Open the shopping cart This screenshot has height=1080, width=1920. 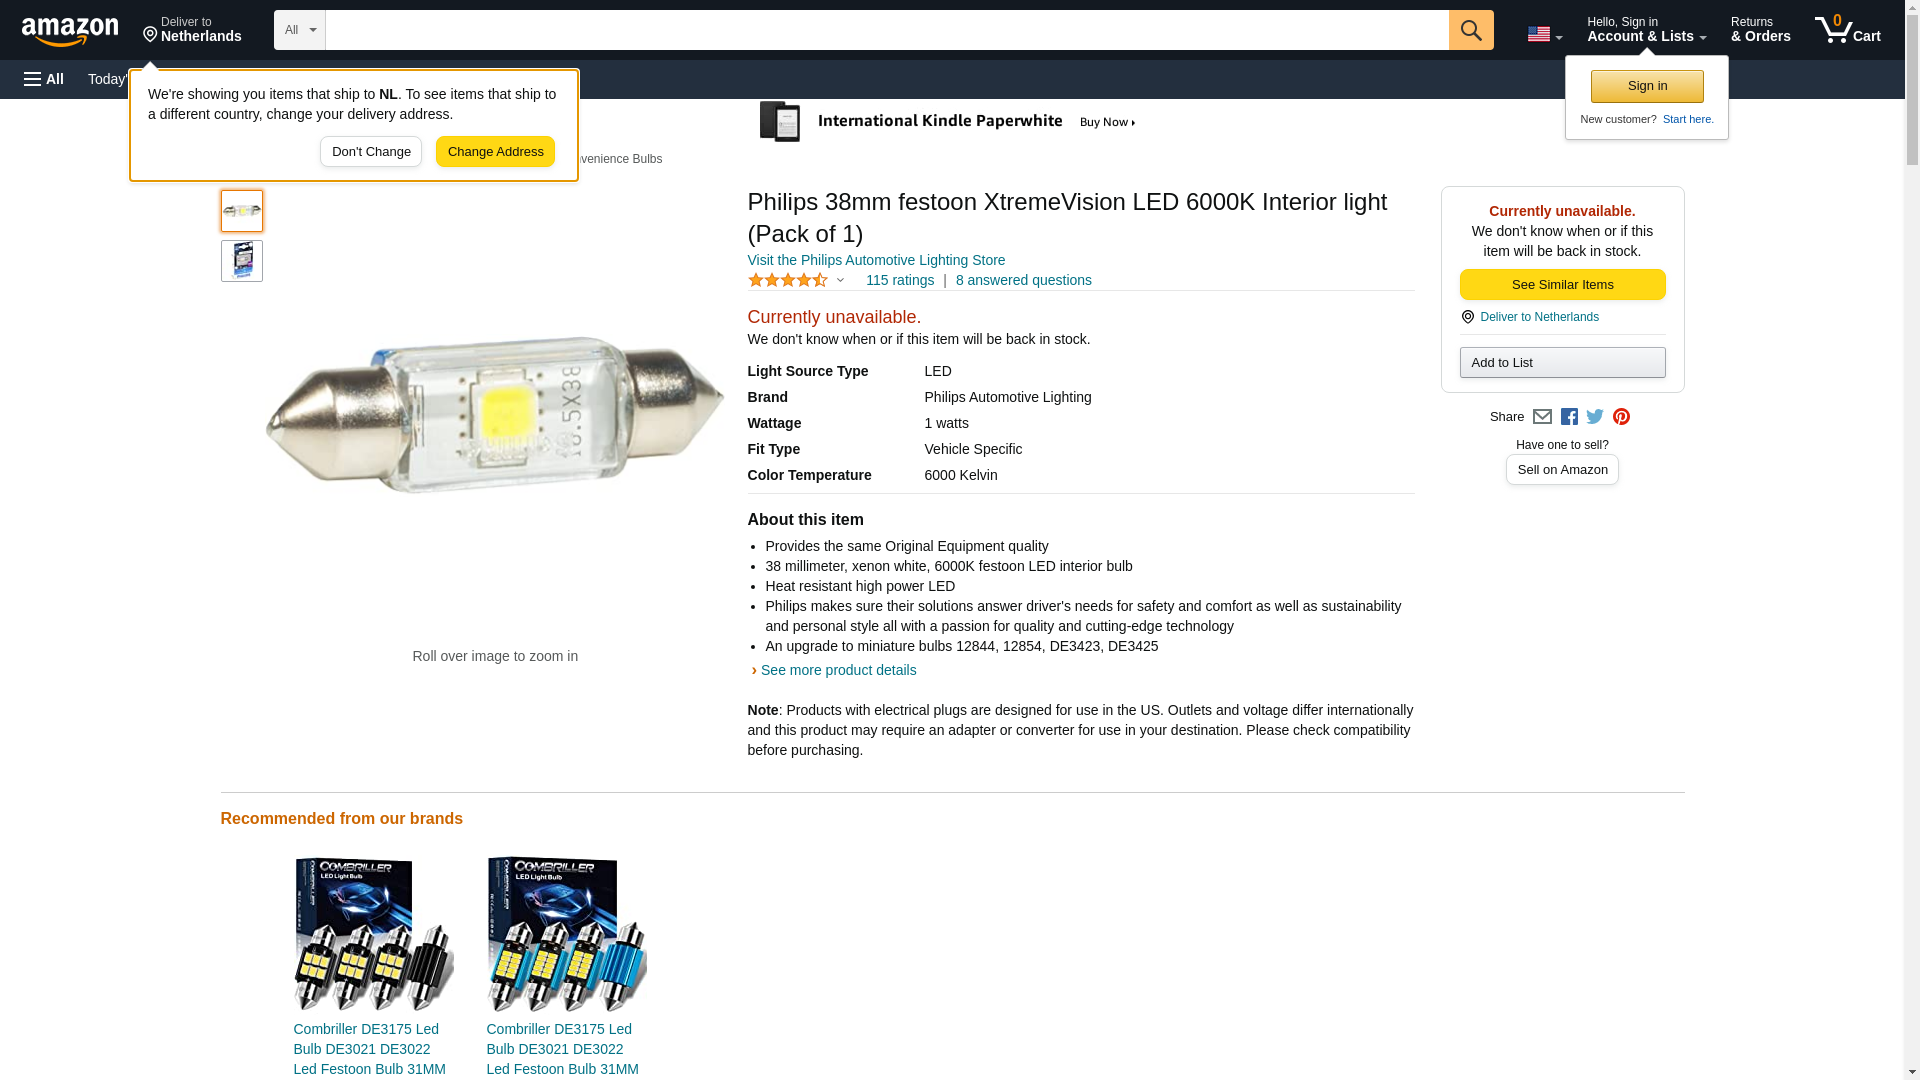(x=1847, y=30)
